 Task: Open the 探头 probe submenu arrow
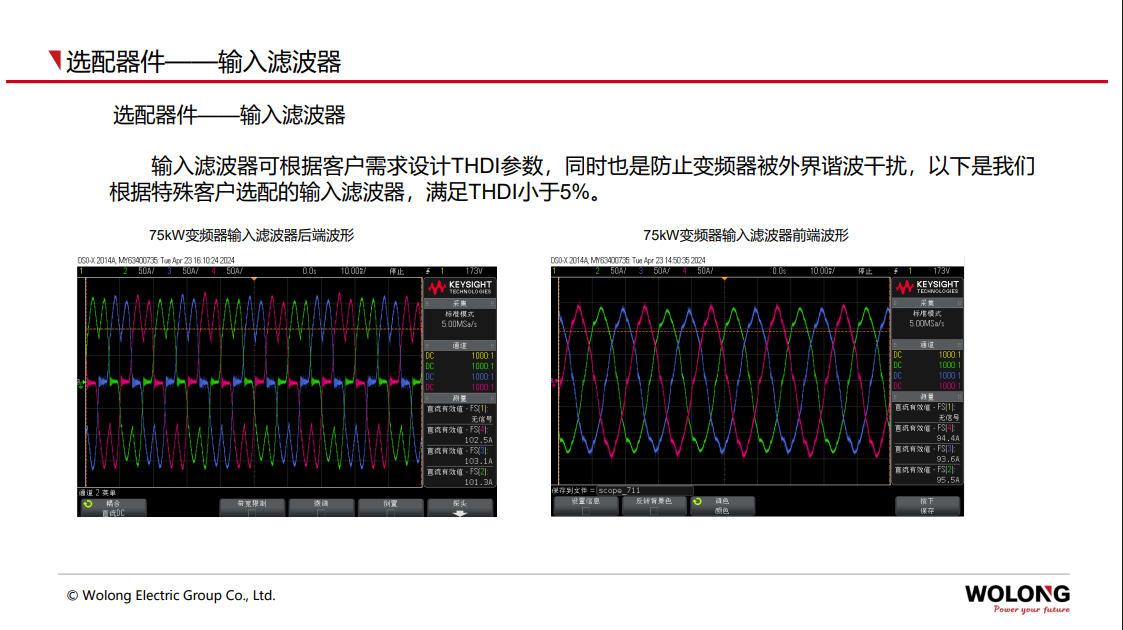459,509
